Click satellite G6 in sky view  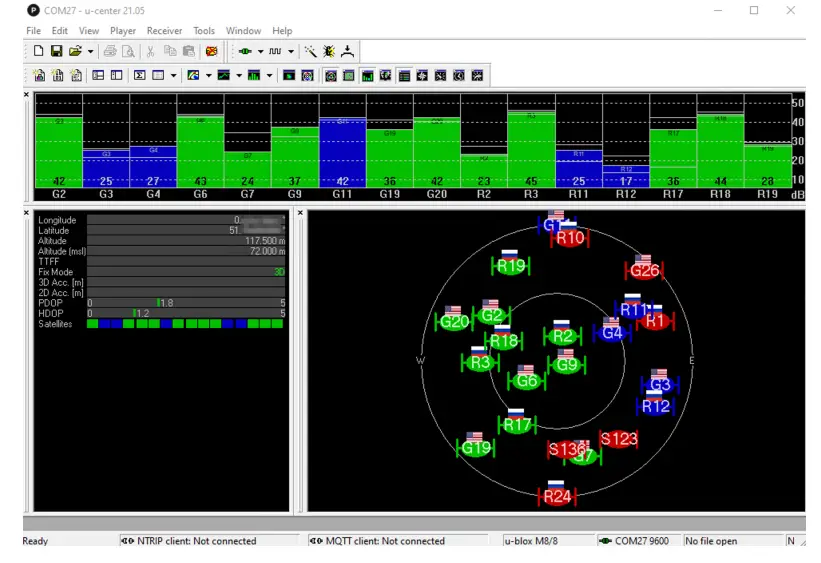click(526, 381)
